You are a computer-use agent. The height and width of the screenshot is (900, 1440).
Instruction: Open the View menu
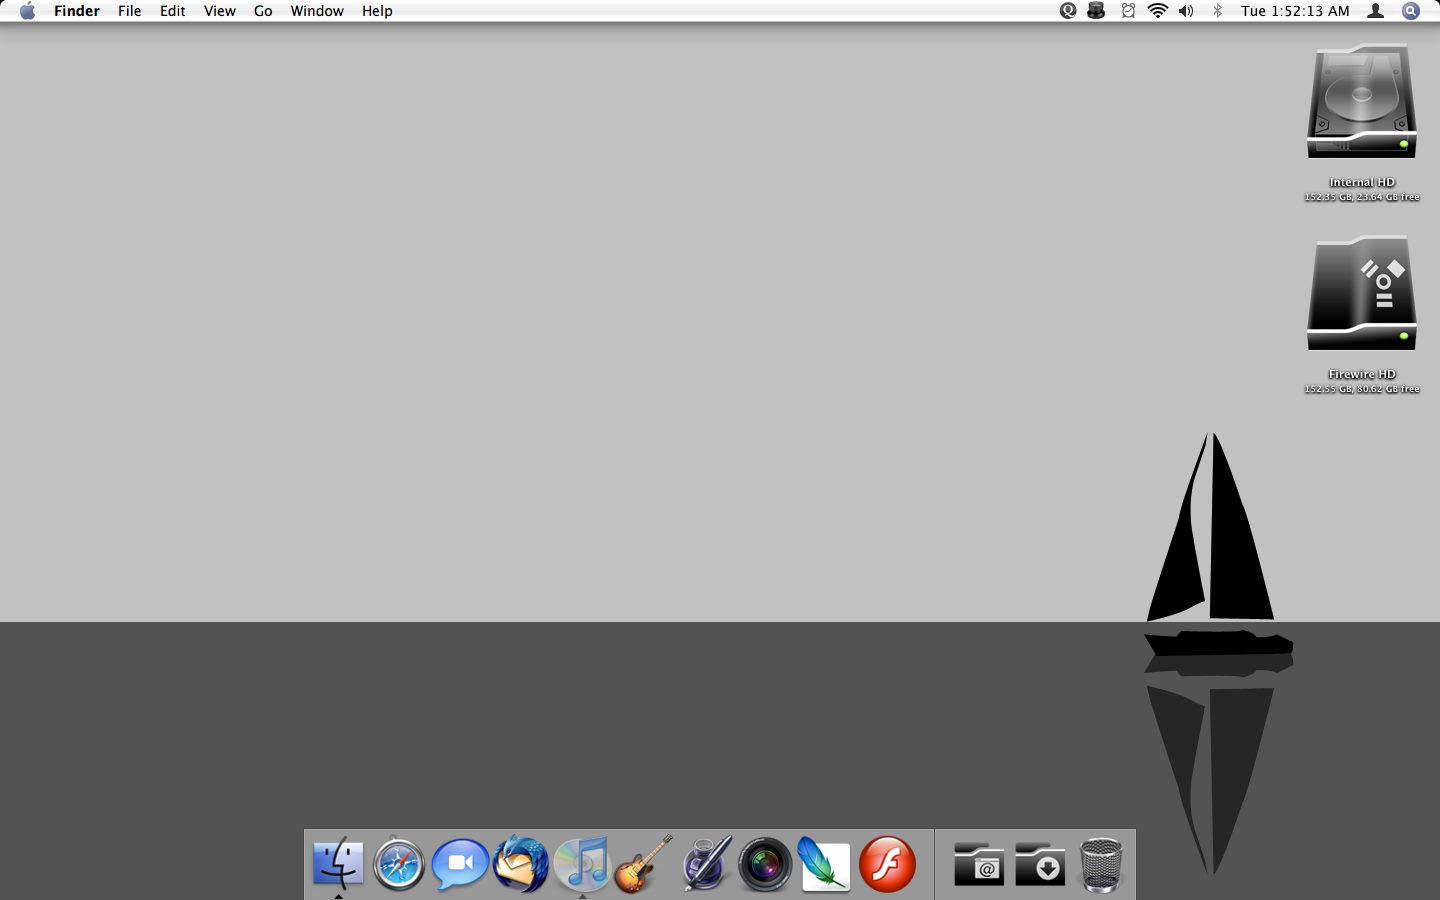click(219, 11)
